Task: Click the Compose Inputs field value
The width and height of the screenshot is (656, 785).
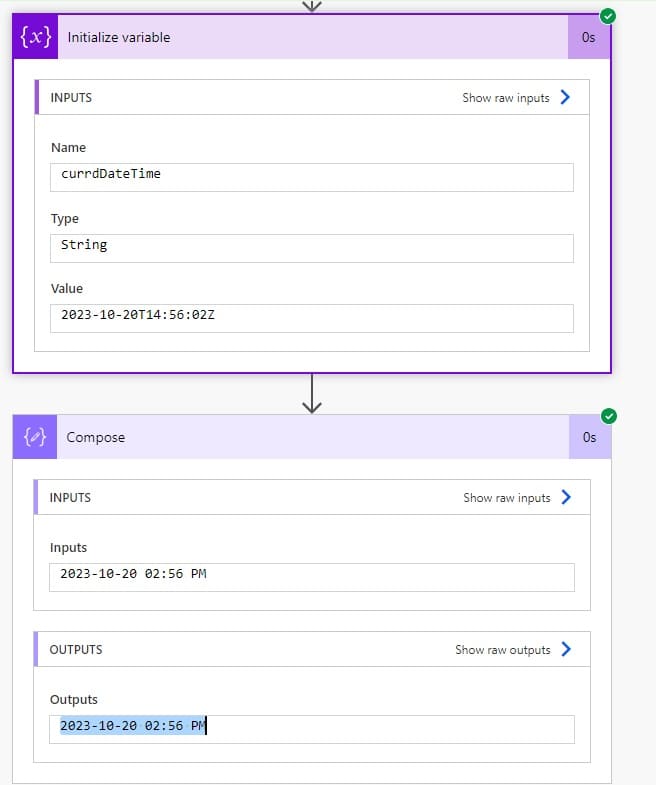Action: (x=311, y=577)
